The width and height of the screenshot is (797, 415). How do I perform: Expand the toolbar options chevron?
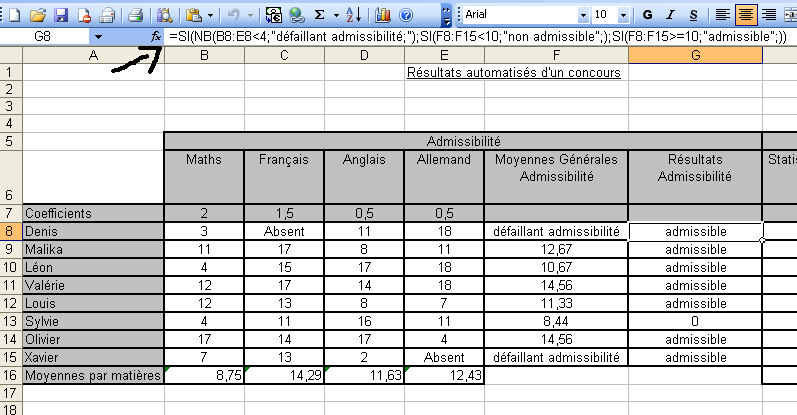[x=446, y=15]
